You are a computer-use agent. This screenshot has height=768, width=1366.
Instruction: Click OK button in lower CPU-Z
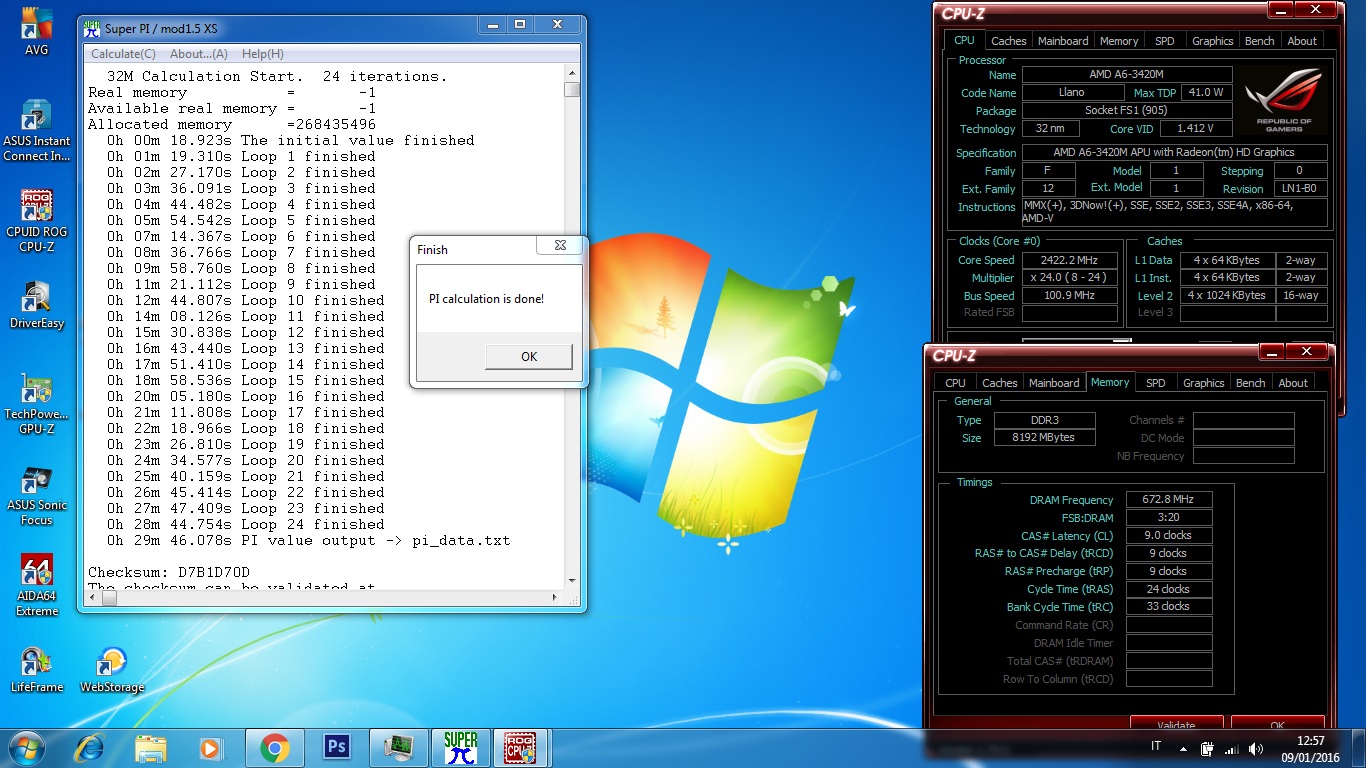[x=1277, y=724]
